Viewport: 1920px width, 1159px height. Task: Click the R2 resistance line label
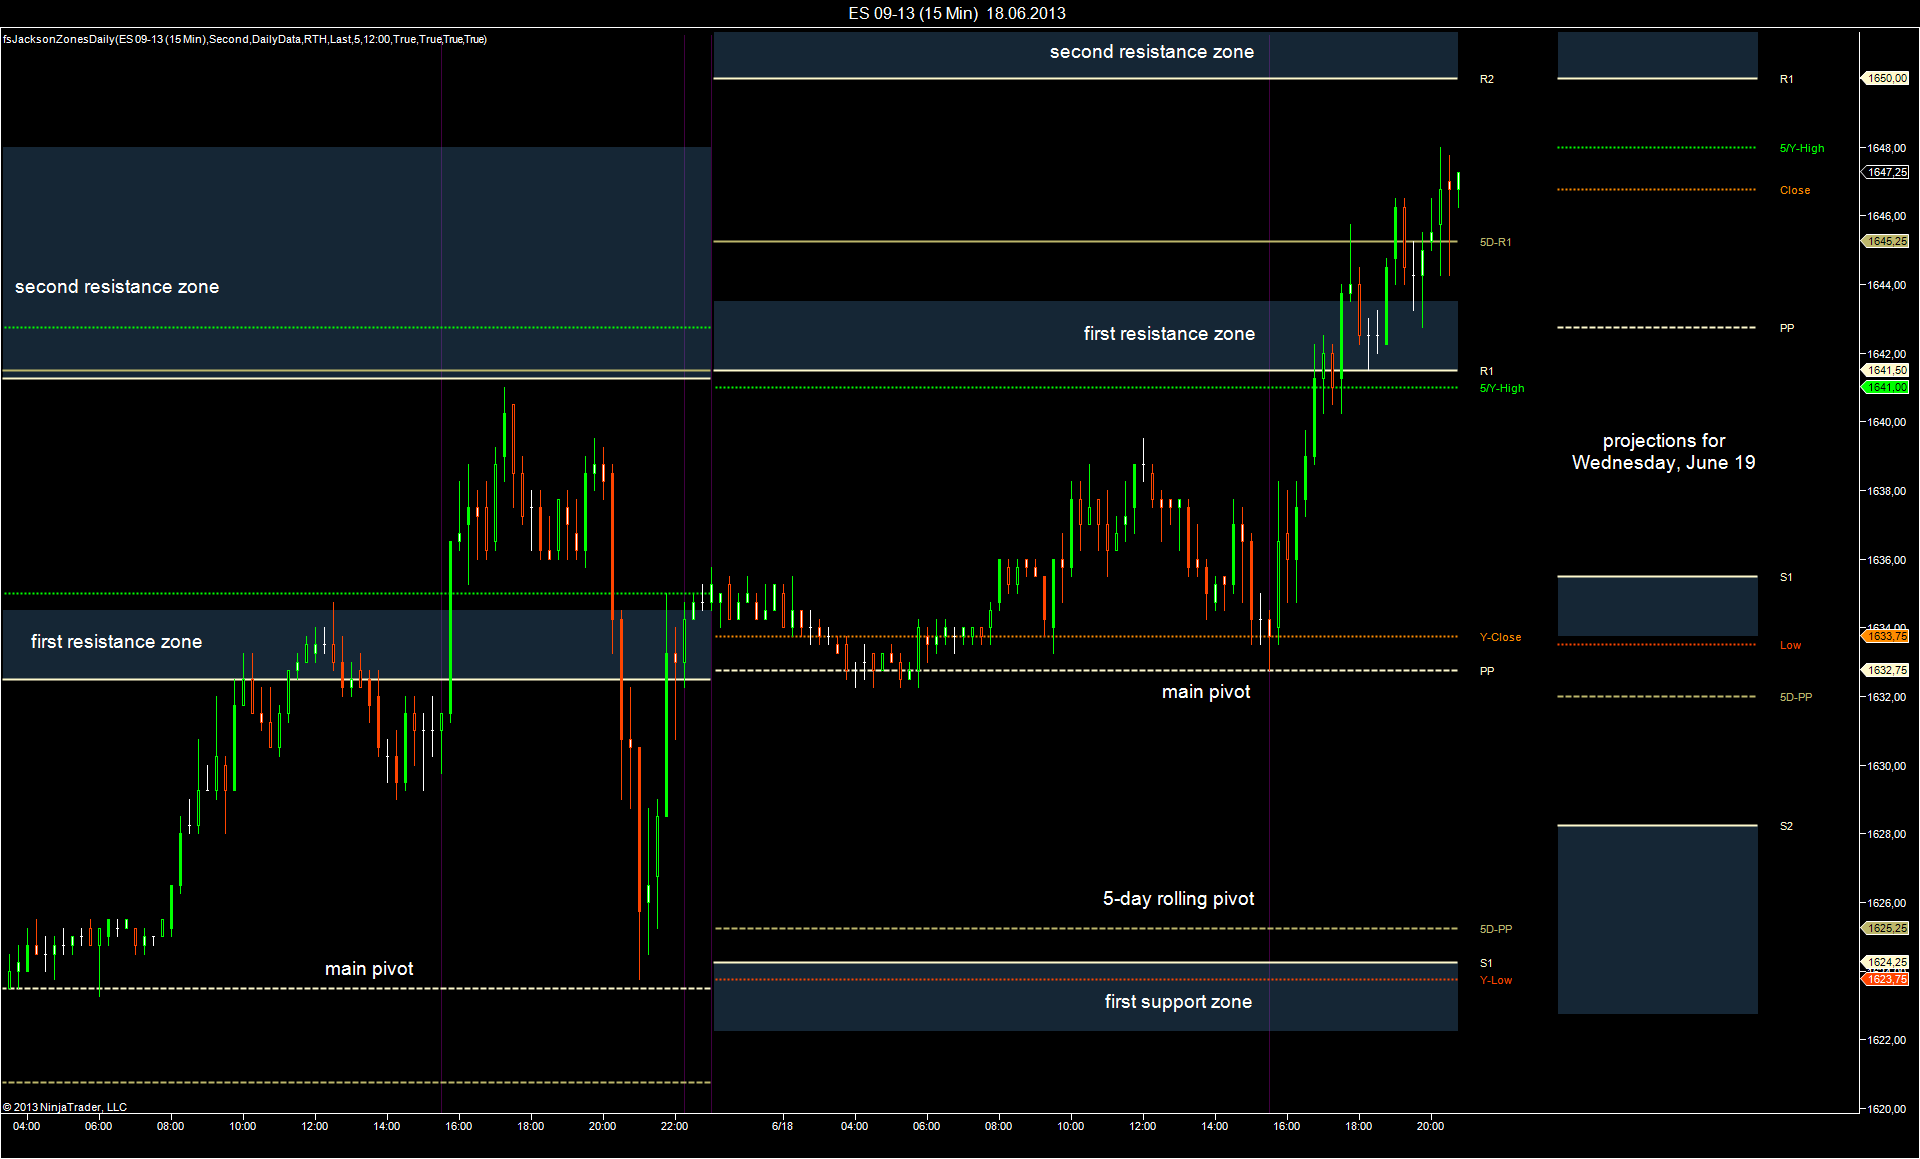click(x=1487, y=79)
